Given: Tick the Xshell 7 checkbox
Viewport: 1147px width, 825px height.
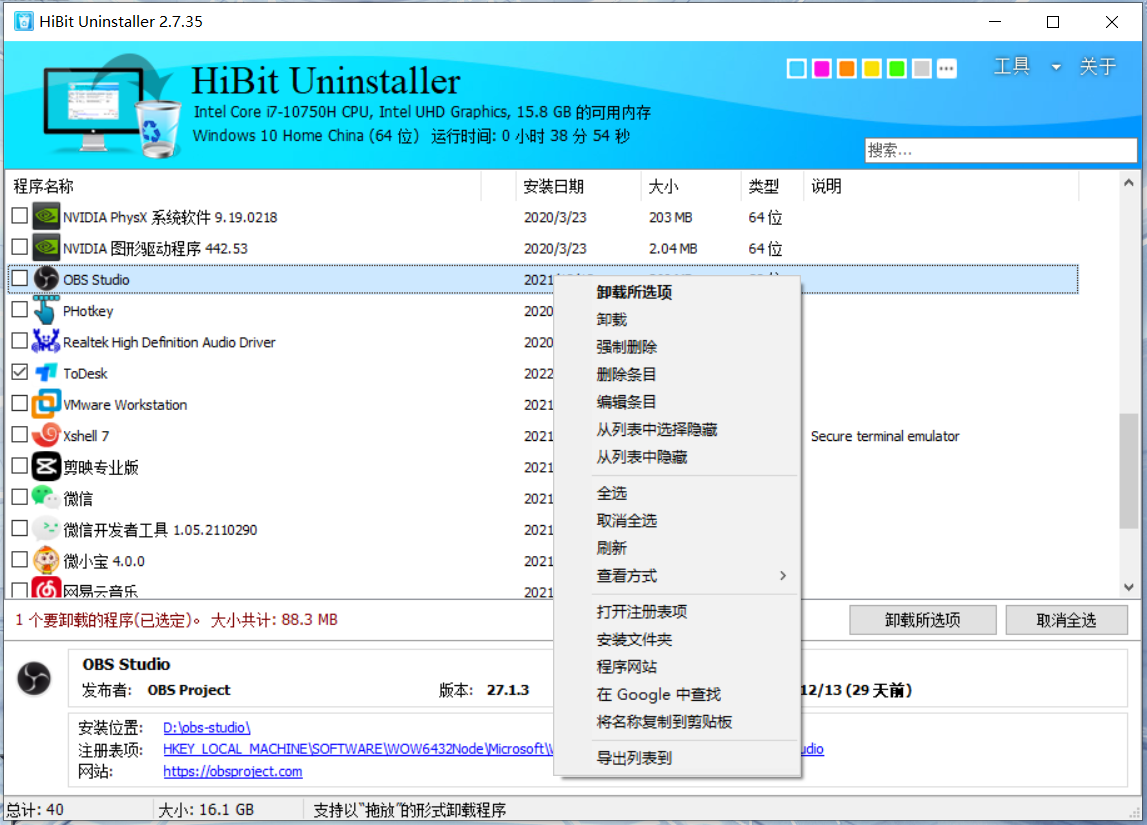Looking at the screenshot, I should tap(20, 434).
